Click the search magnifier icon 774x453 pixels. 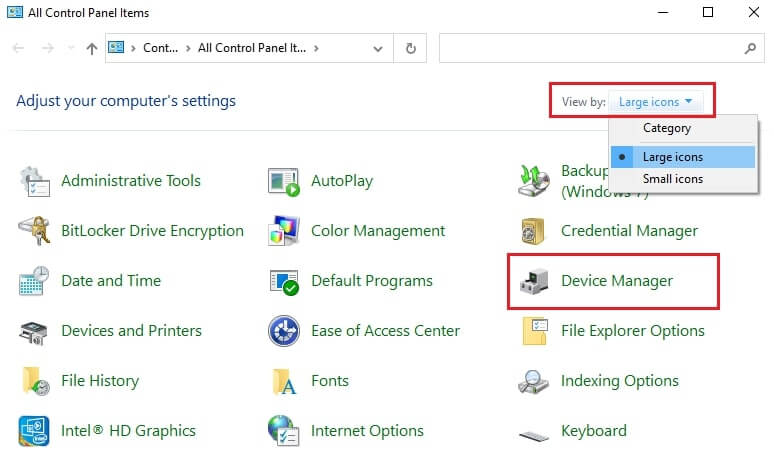click(x=750, y=48)
